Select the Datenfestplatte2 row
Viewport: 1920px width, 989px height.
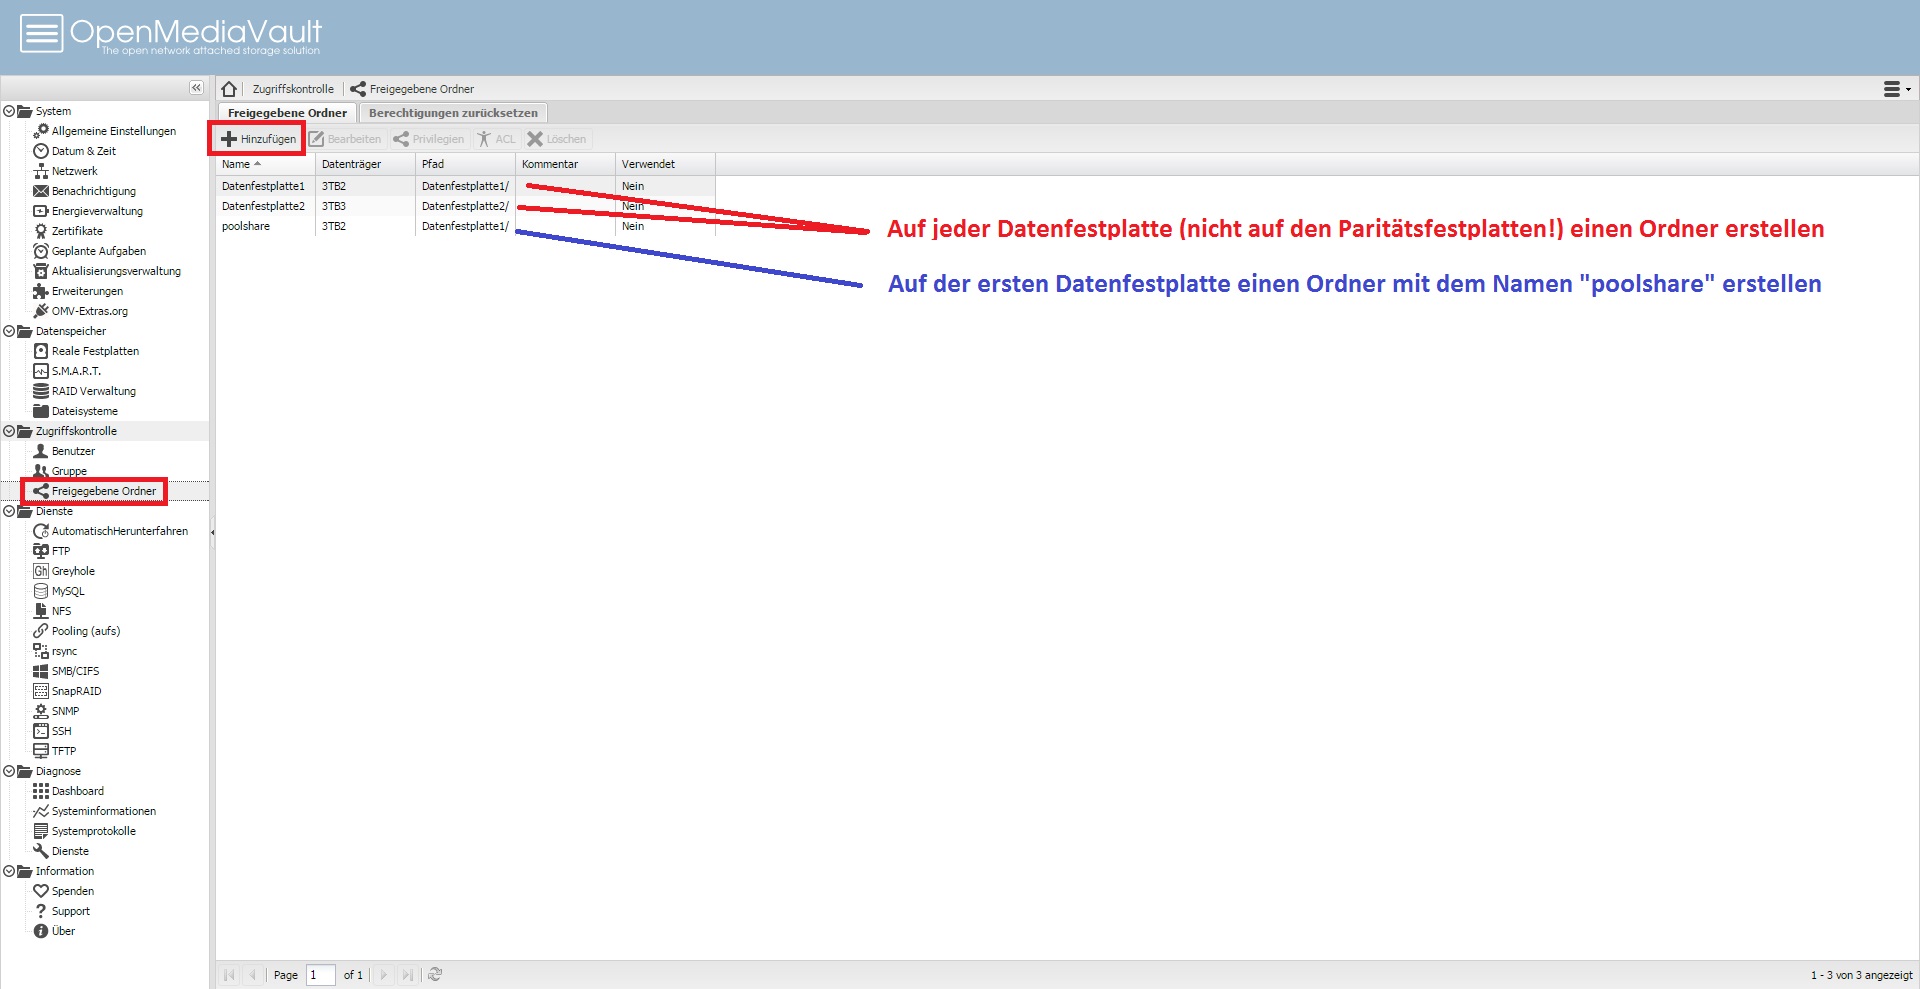pos(466,206)
